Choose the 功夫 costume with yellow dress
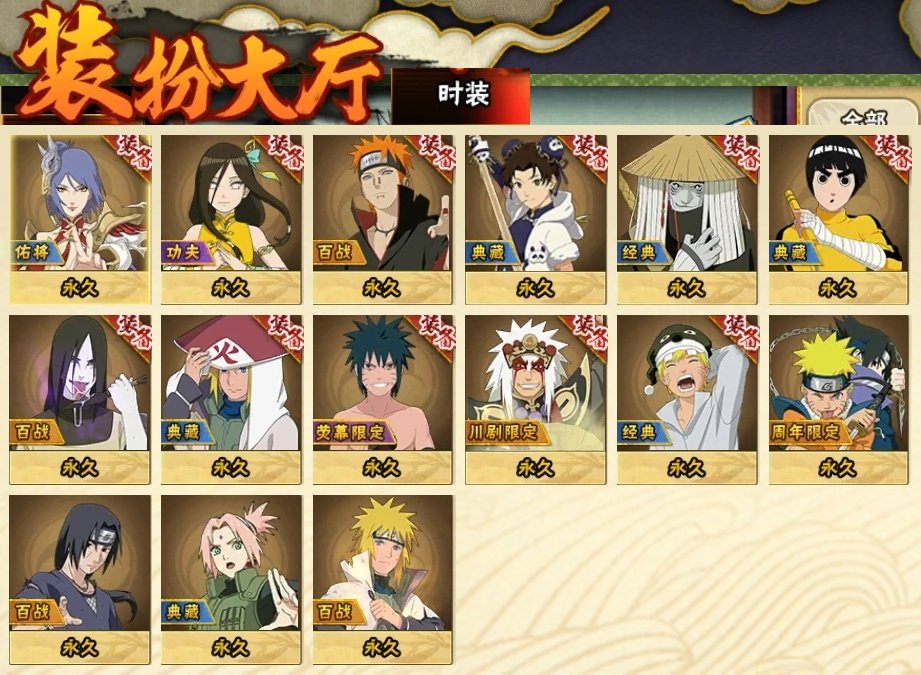Image resolution: width=921 pixels, height=675 pixels. (x=231, y=220)
